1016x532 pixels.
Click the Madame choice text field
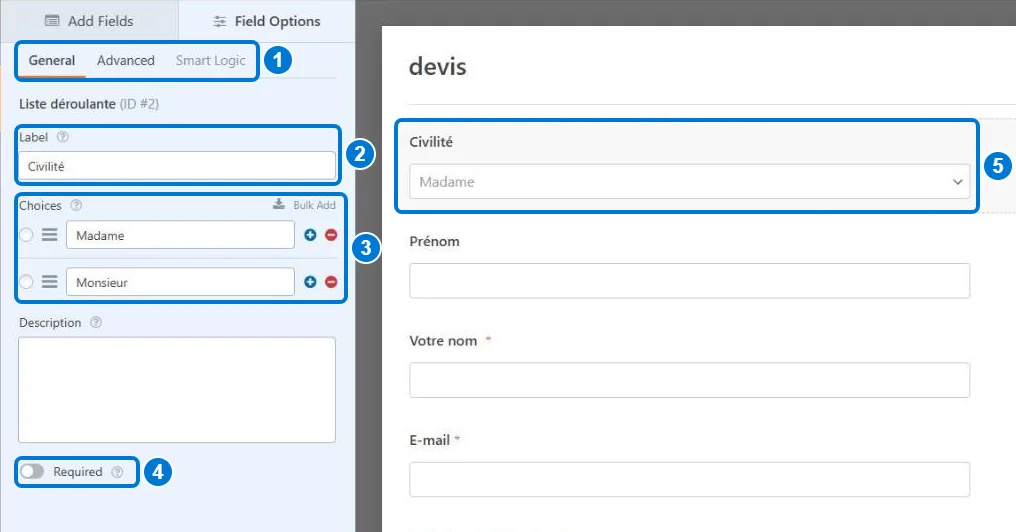pyautogui.click(x=180, y=235)
